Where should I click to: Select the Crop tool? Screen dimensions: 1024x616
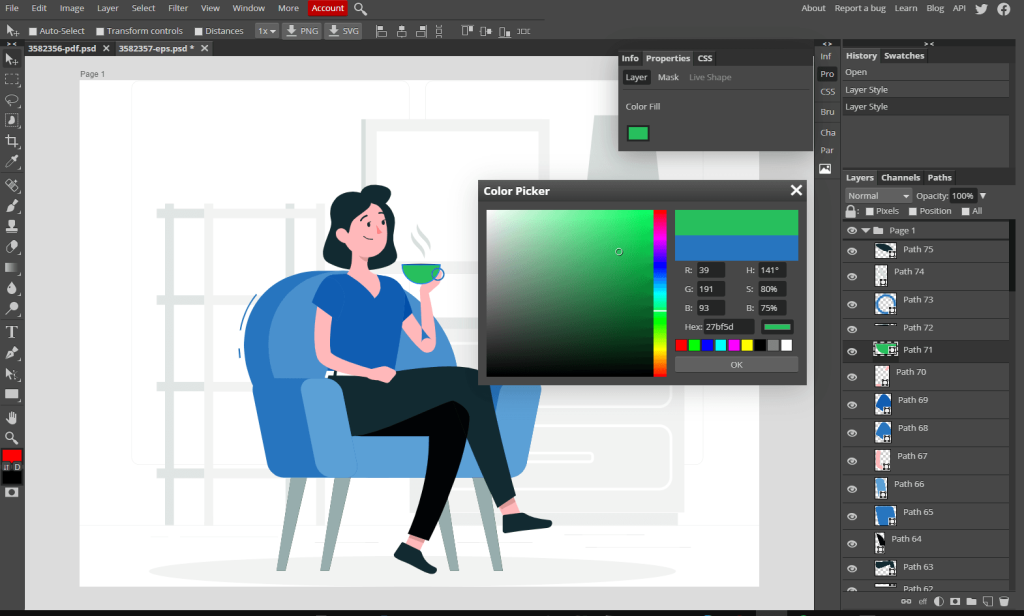click(x=12, y=141)
